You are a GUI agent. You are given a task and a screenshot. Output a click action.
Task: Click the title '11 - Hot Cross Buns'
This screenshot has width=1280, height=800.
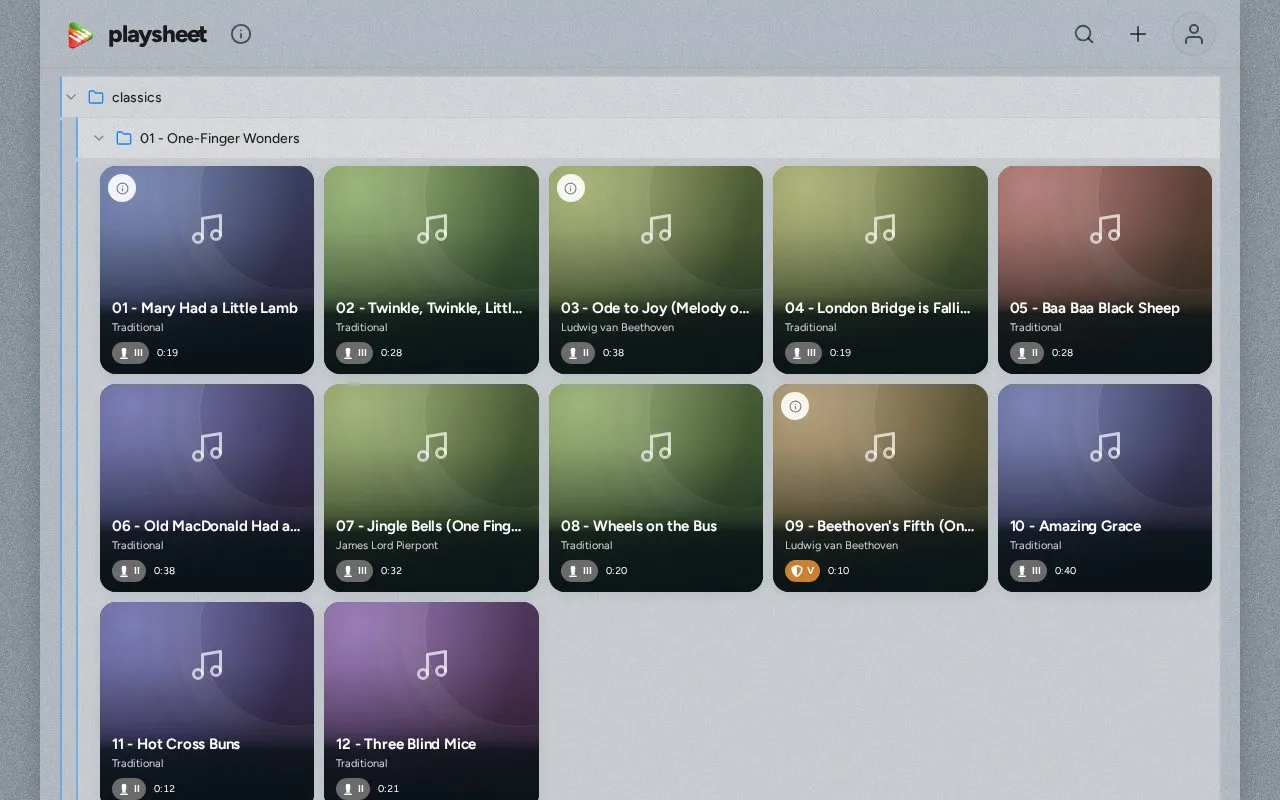tap(176, 744)
